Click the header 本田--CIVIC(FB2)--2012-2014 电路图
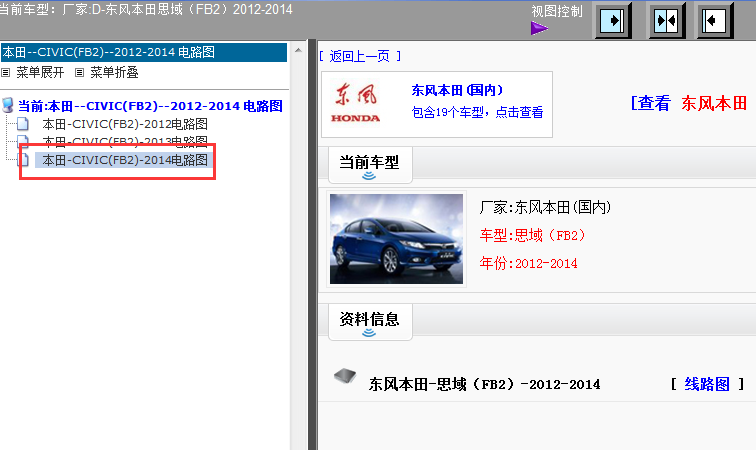This screenshot has width=756, height=450. pos(144,52)
